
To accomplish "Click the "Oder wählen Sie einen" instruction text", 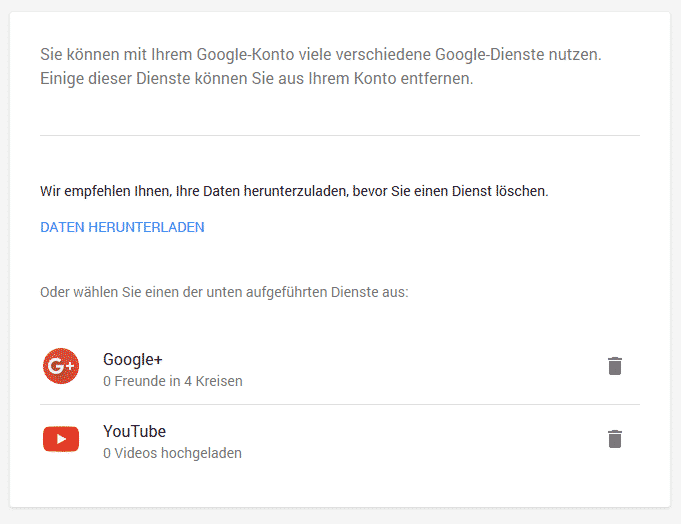I will [x=224, y=292].
